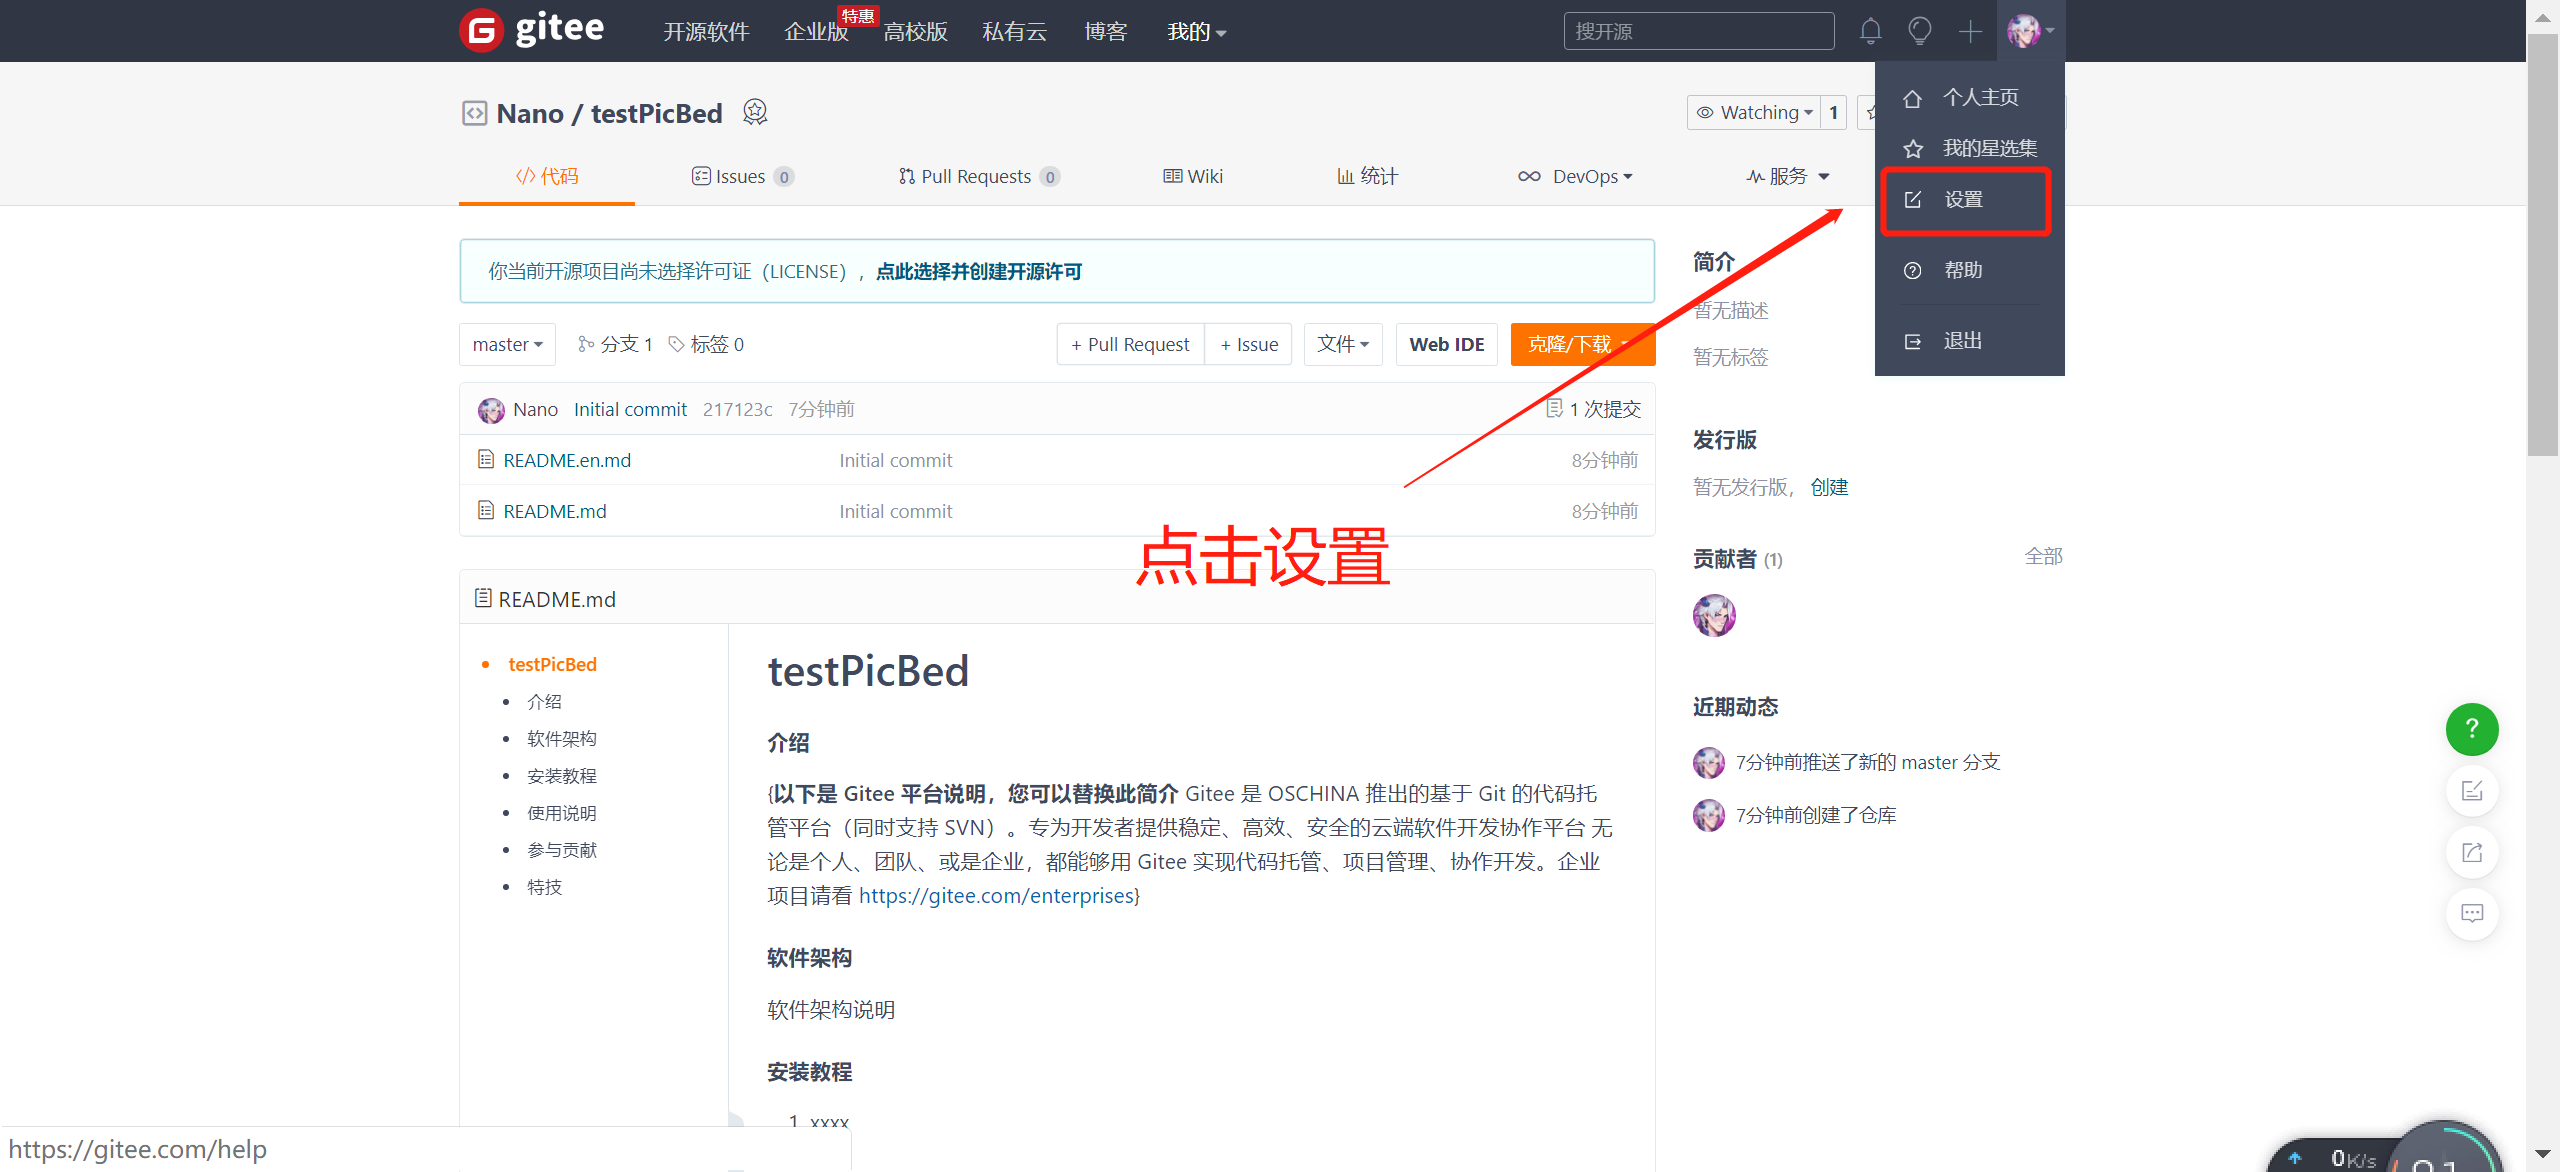This screenshot has height=1172, width=2560.
Task: Click the README.en.md file link
Action: [x=567, y=460]
